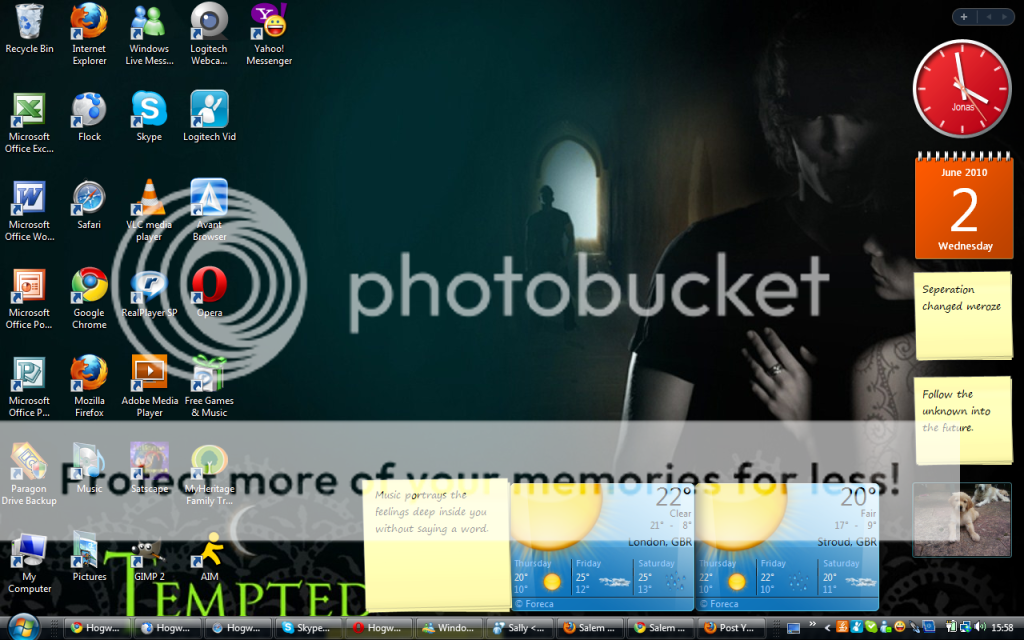Image resolution: width=1024 pixels, height=640 pixels.
Task: Switch to the Chrome 'Hogw...' taskbar window
Action: [98, 628]
